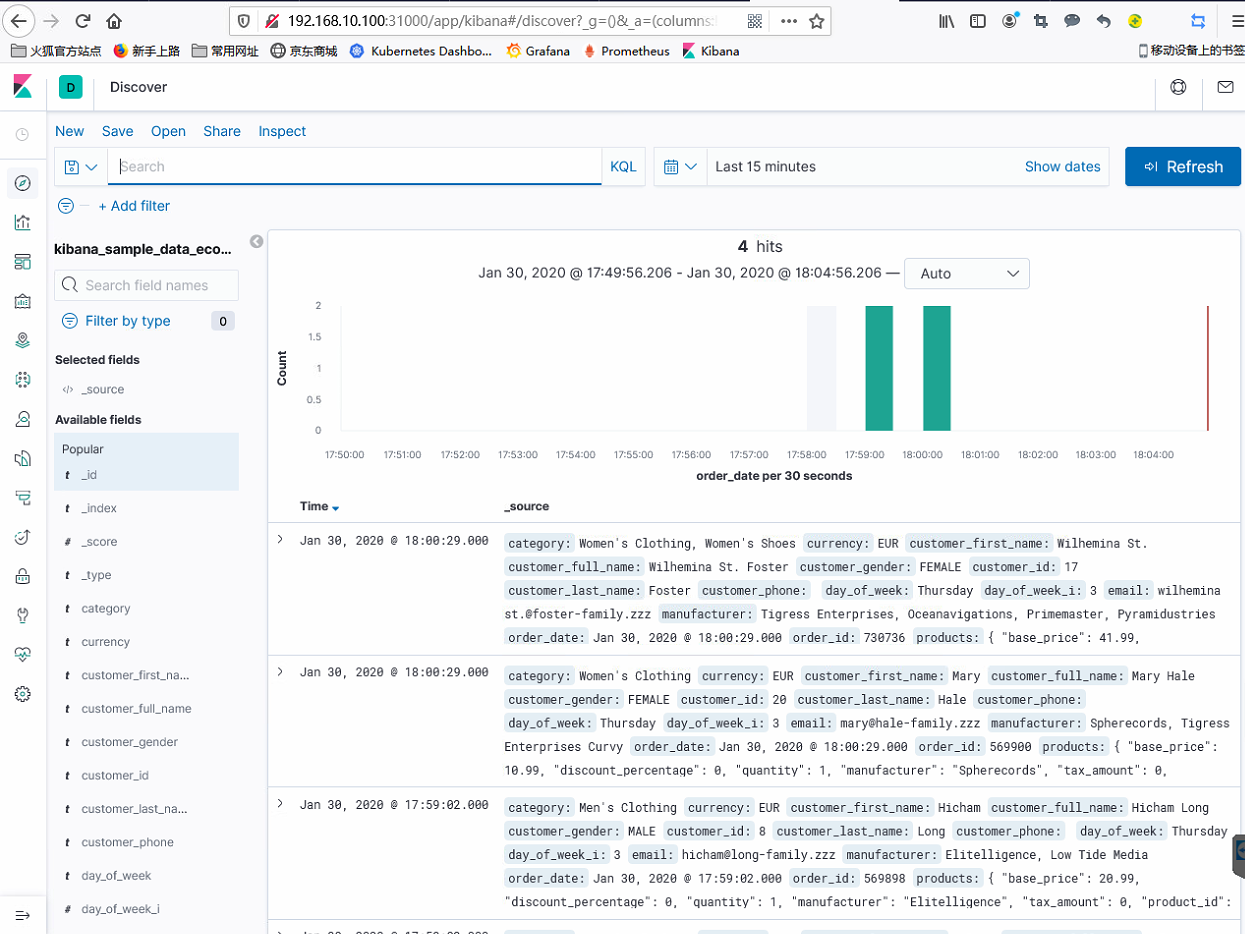The image size is (1245, 934).
Task: Open the Dashboard app in sidebar
Action: click(x=22, y=262)
